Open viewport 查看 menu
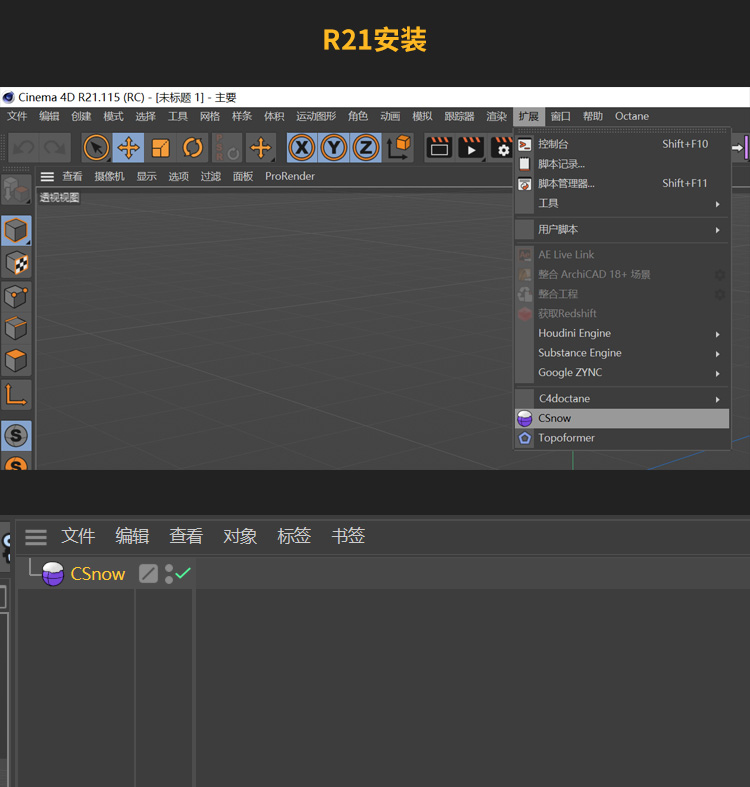This screenshot has width=750, height=787. [72, 177]
